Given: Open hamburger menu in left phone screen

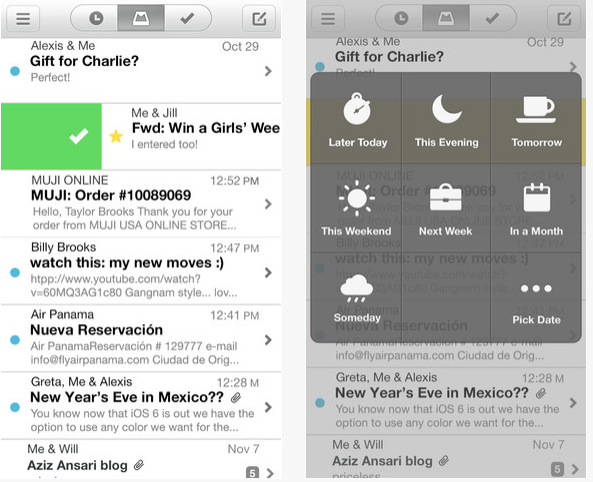Looking at the screenshot, I should 23,18.
